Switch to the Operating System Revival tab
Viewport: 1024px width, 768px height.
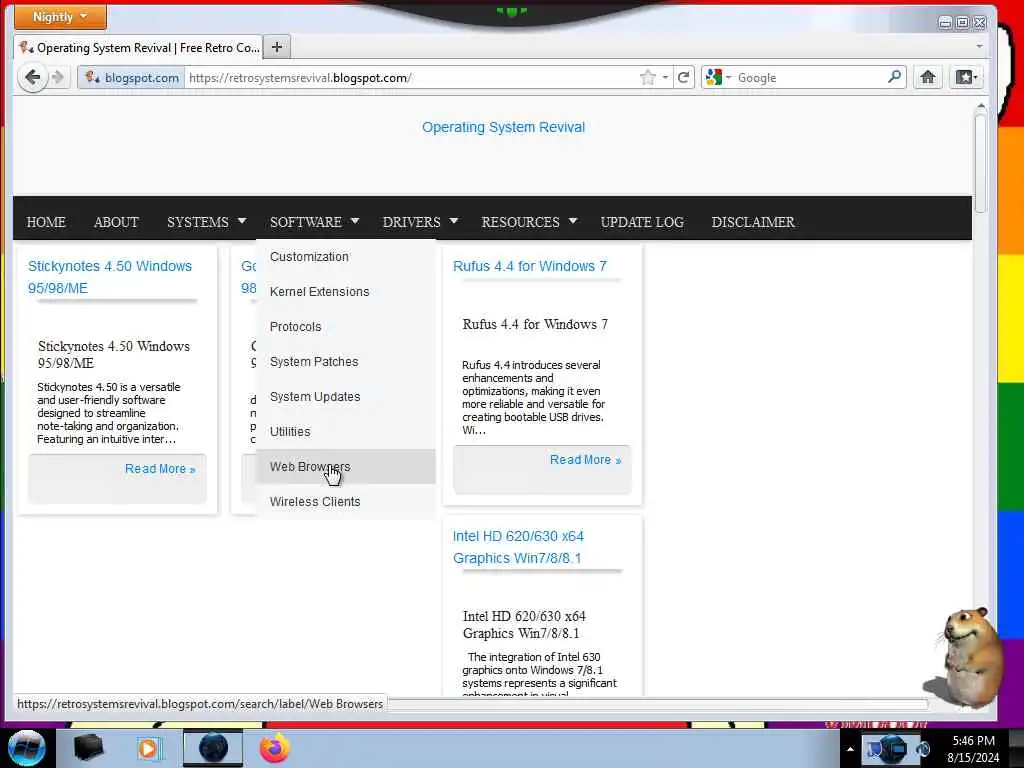coord(138,48)
